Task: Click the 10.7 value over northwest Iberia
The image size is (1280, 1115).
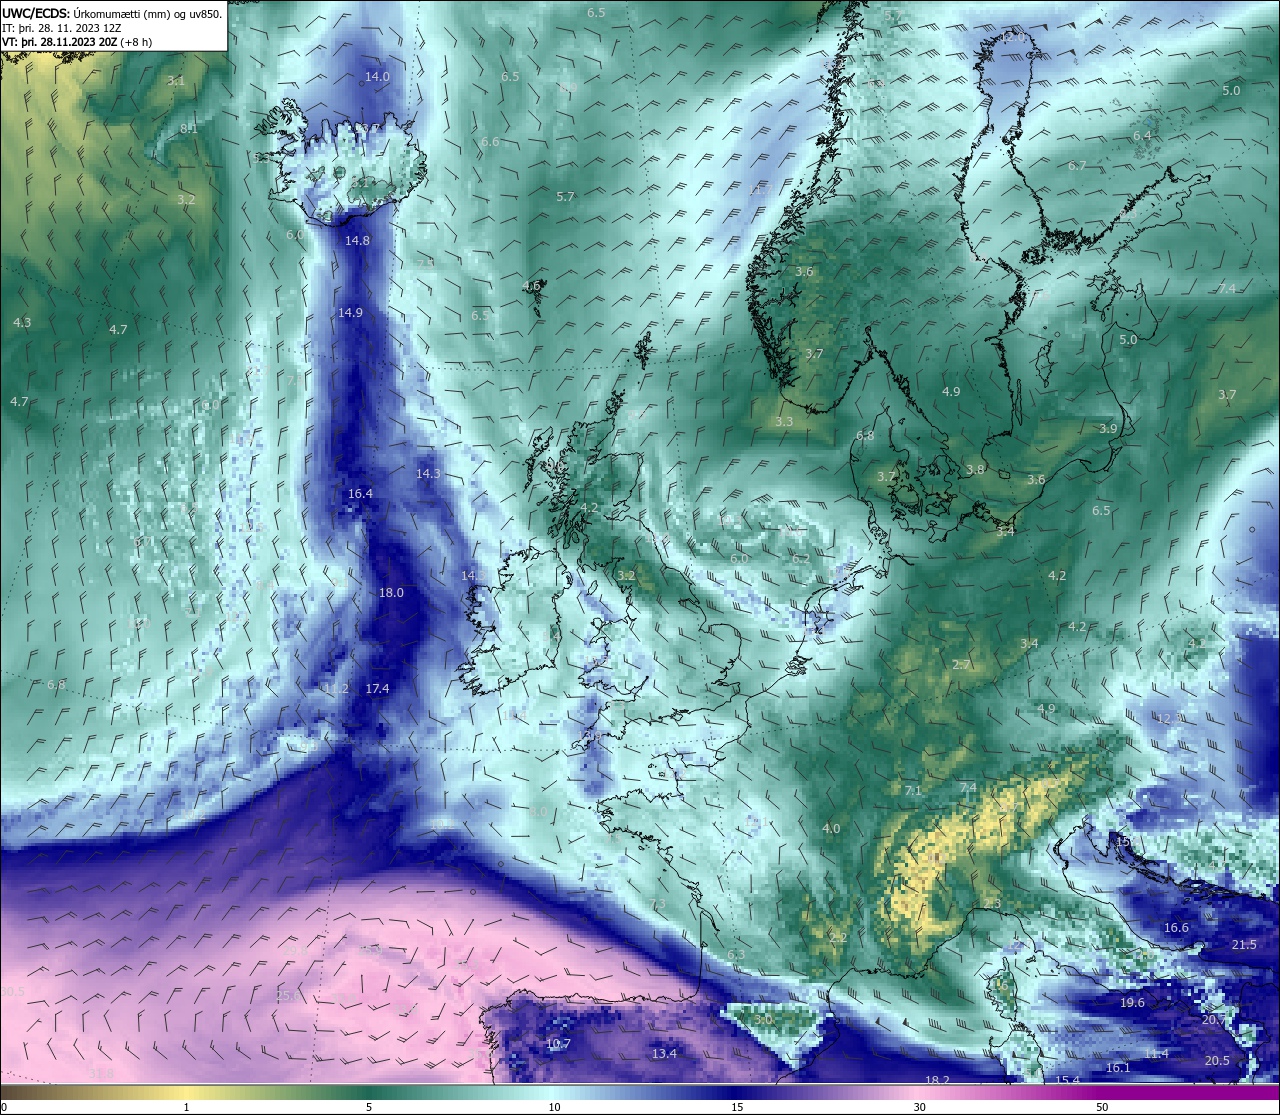Action: [x=558, y=1044]
